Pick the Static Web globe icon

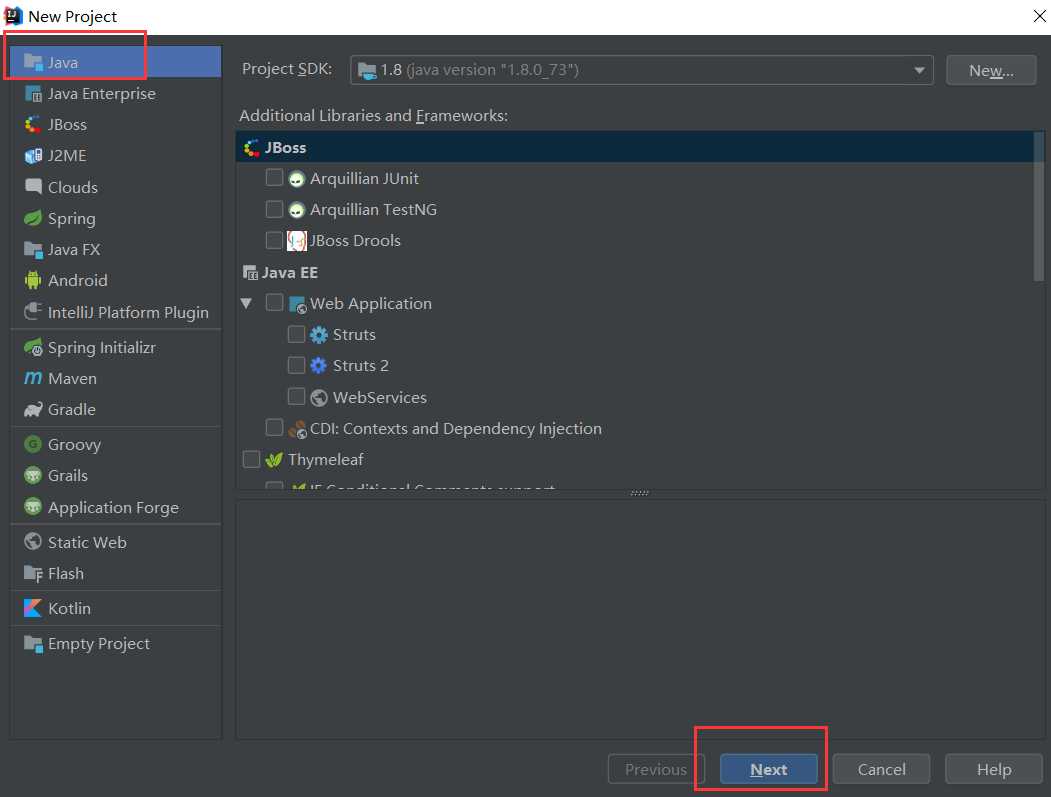click(33, 542)
